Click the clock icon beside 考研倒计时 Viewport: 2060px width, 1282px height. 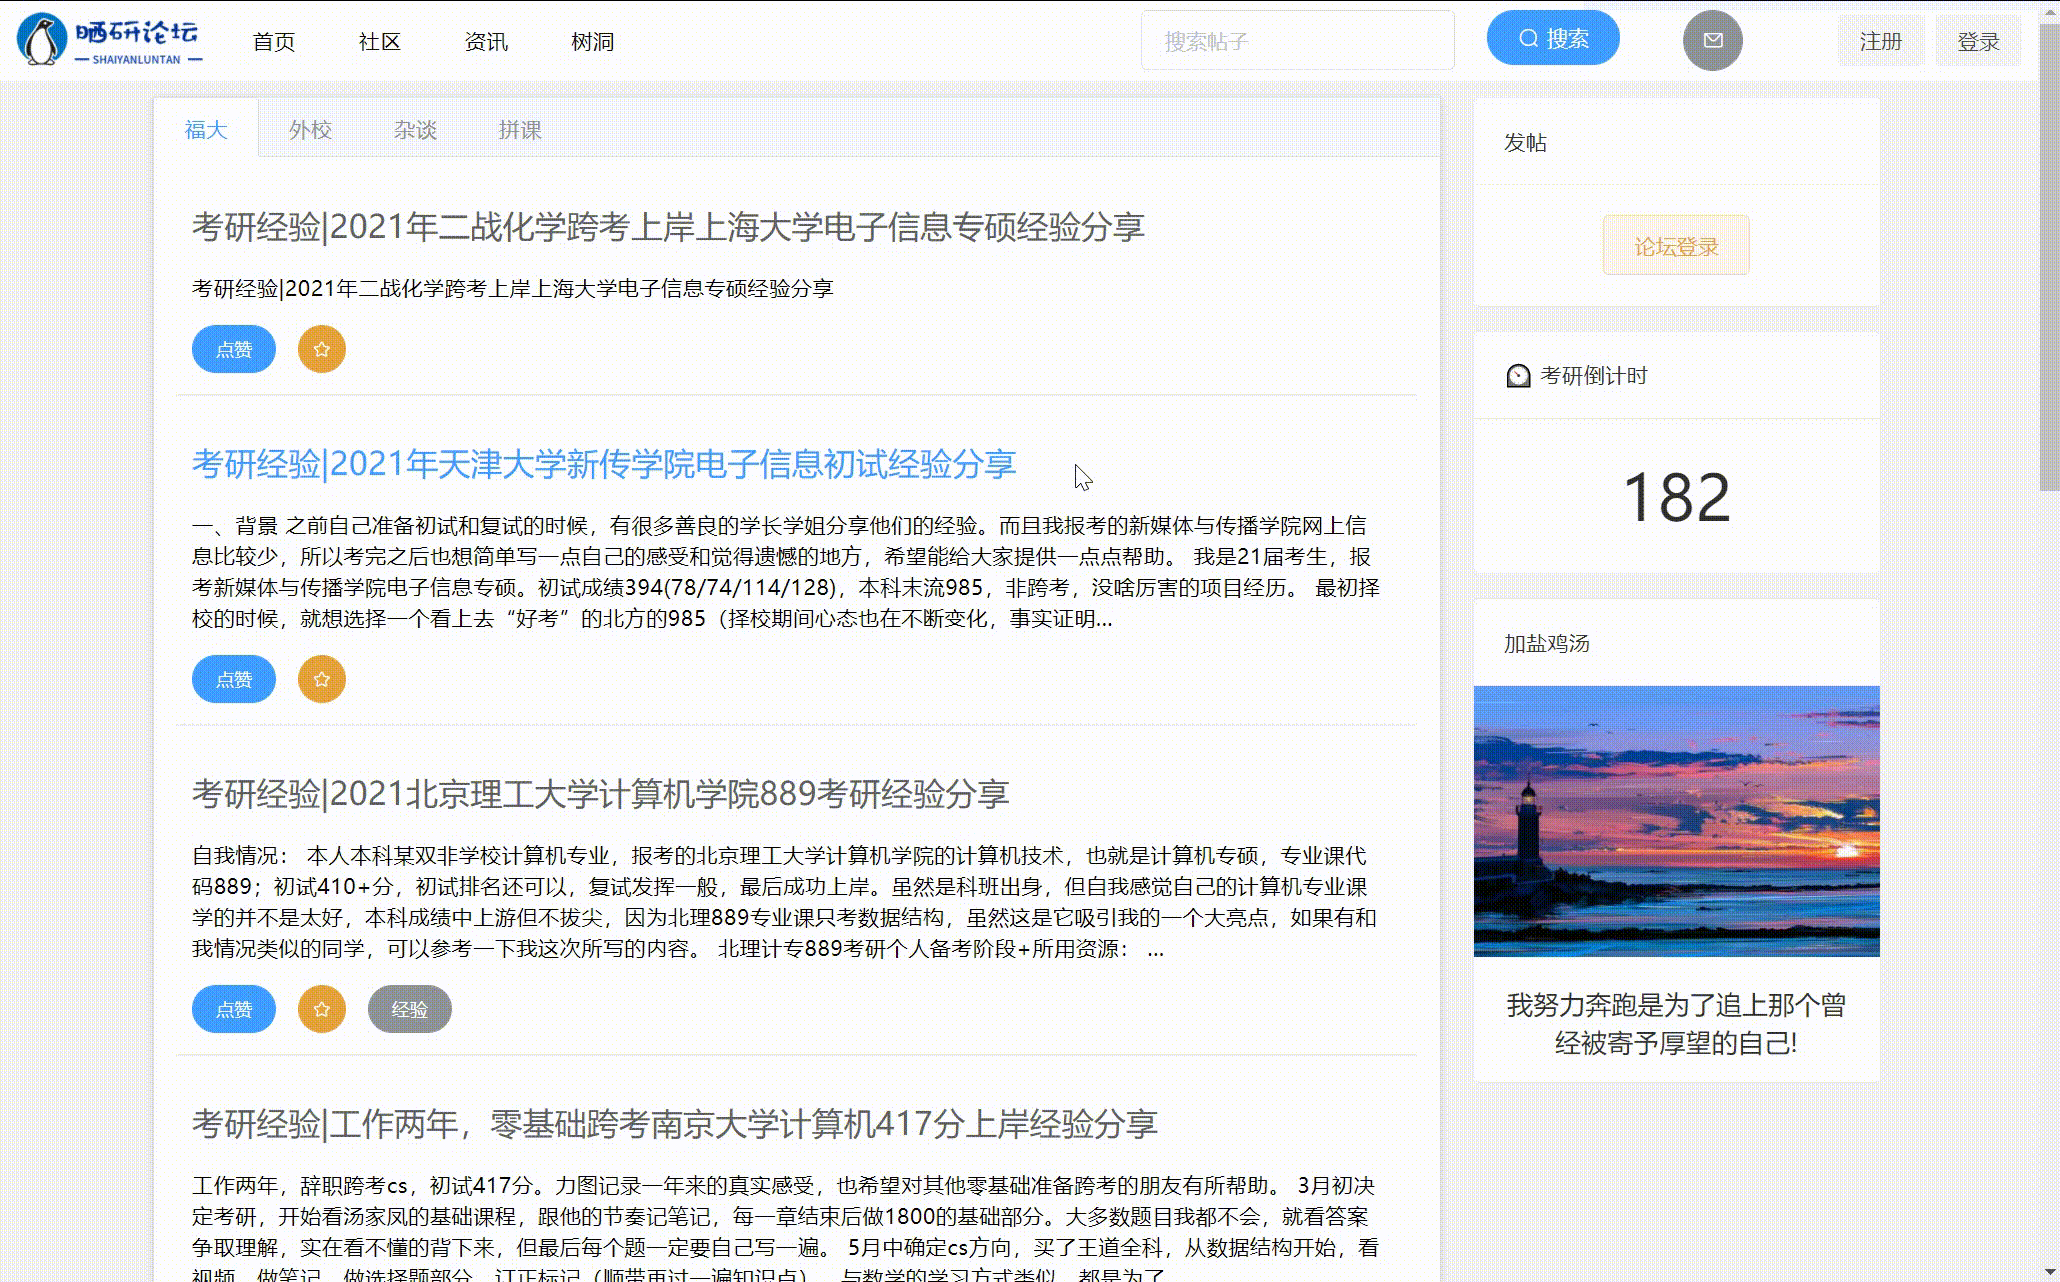[x=1518, y=376]
